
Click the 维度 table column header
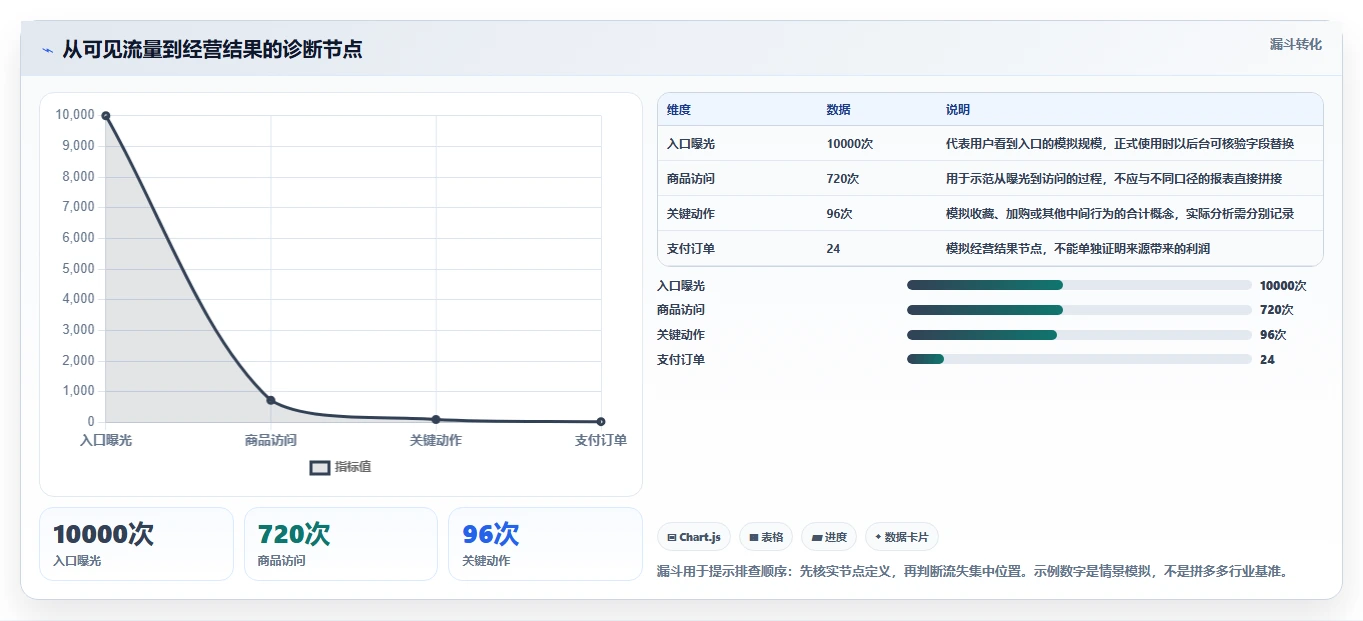(x=679, y=109)
